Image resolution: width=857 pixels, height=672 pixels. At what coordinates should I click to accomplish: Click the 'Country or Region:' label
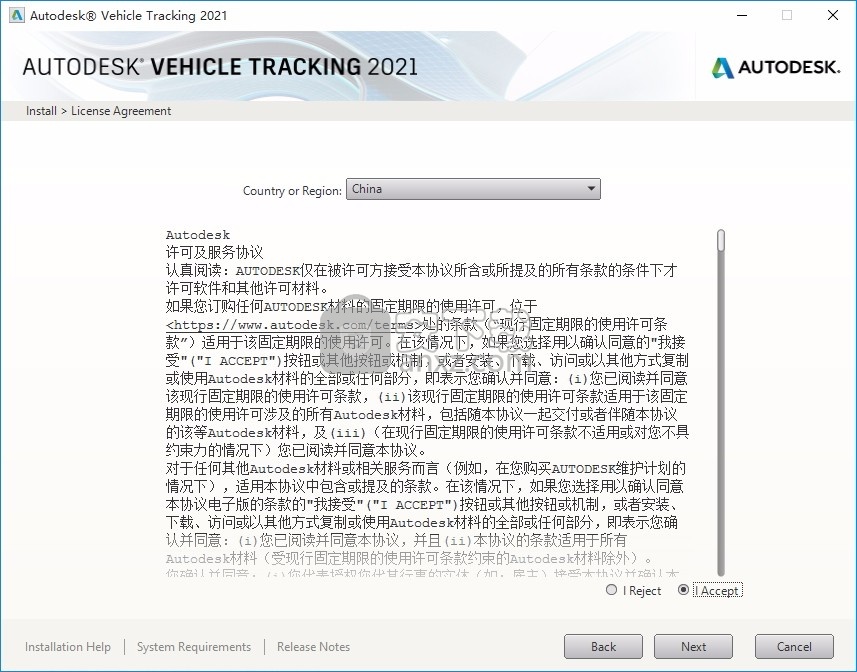(x=292, y=191)
